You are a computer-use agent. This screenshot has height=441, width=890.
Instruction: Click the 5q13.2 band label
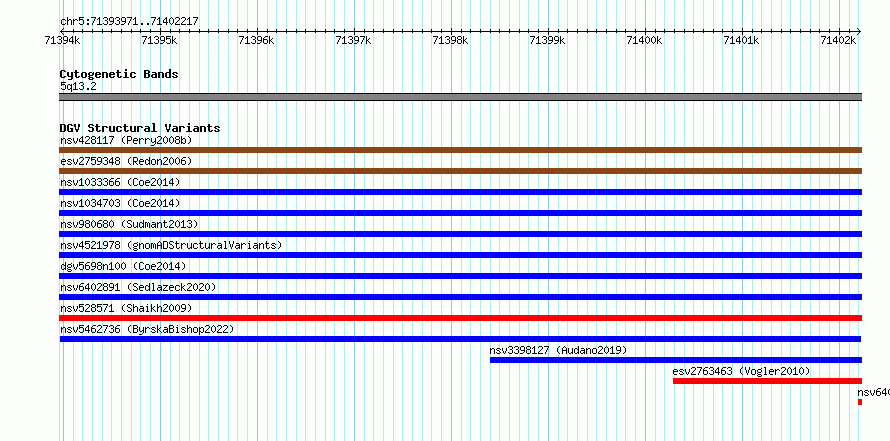point(78,86)
